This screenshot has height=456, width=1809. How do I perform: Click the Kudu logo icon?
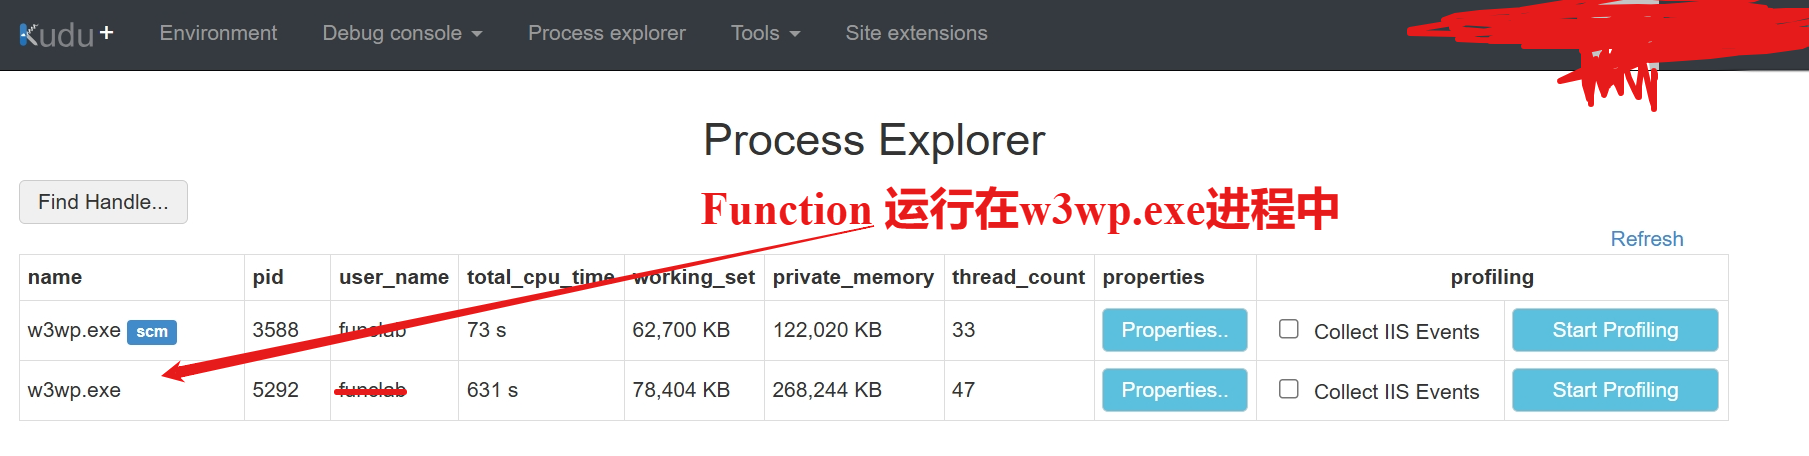(x=56, y=35)
